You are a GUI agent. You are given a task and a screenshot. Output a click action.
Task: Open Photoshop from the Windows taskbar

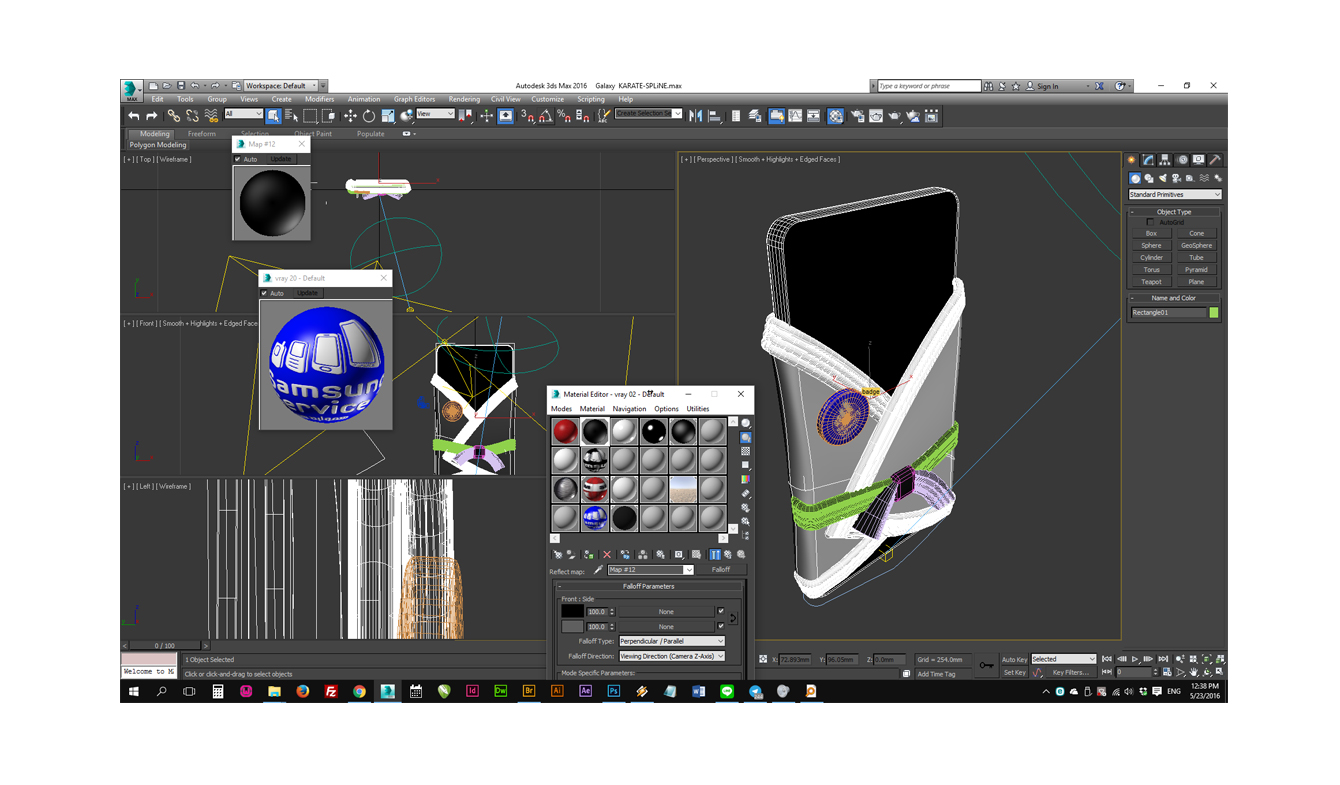pos(614,691)
